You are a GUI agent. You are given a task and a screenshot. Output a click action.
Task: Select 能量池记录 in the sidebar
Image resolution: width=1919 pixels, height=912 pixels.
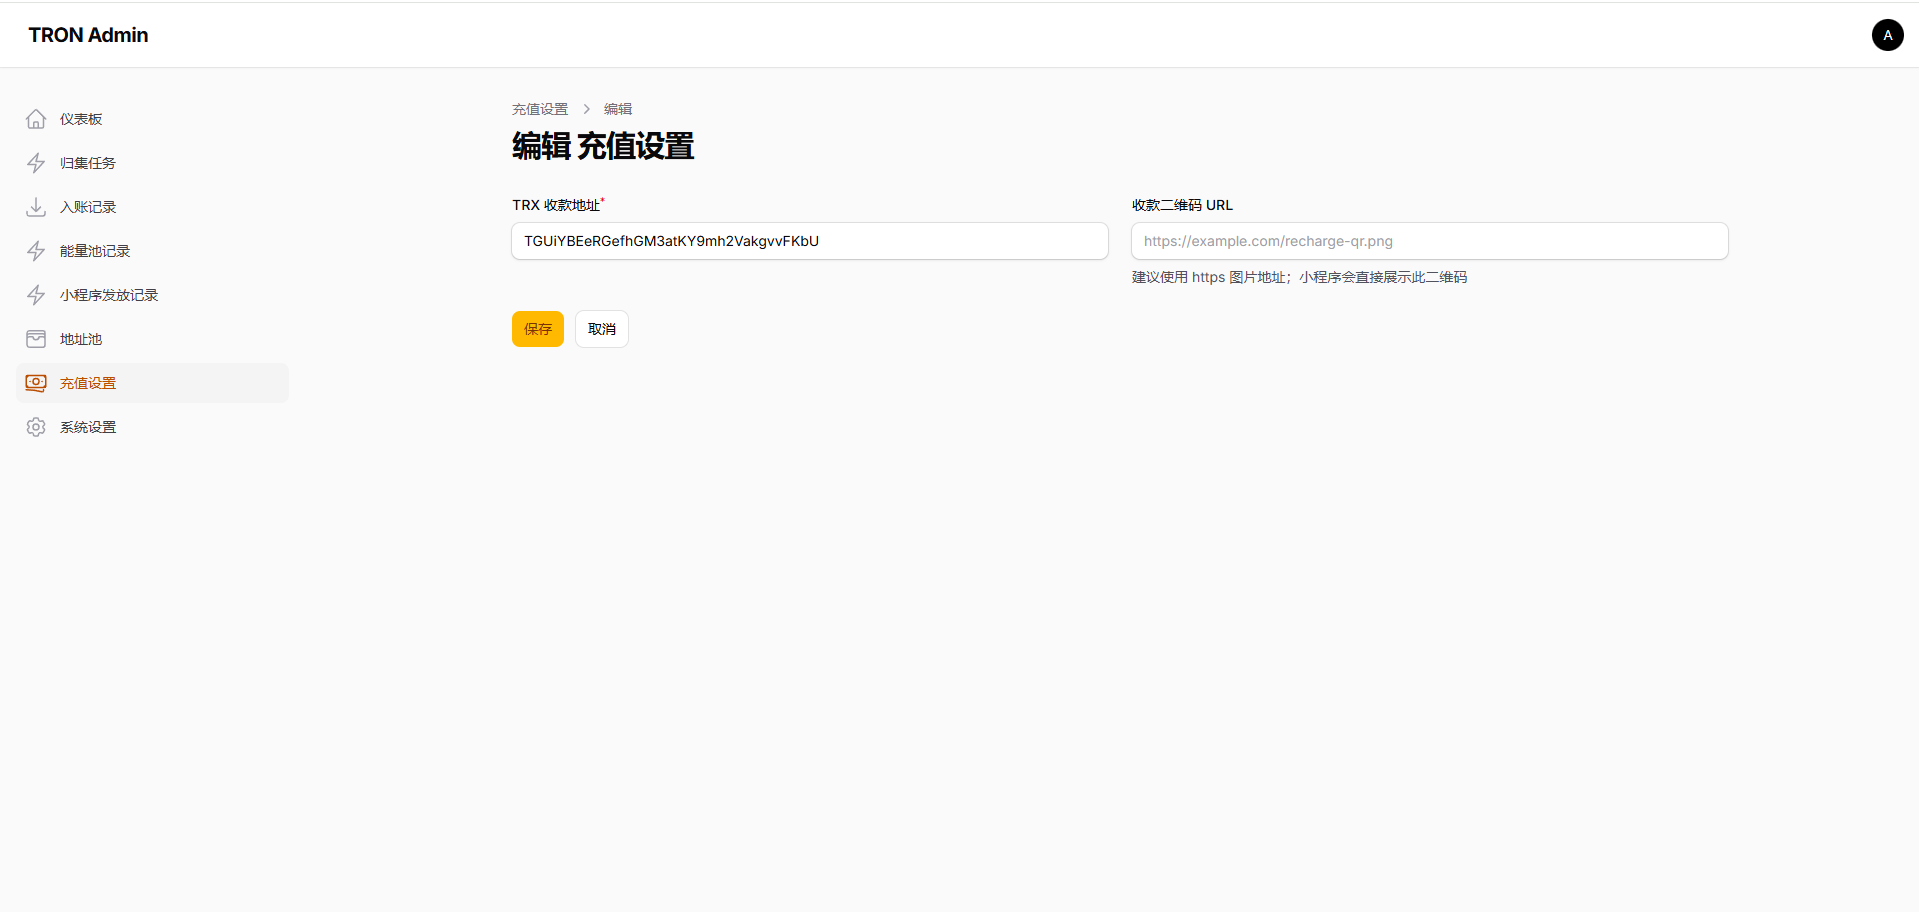tap(152, 251)
